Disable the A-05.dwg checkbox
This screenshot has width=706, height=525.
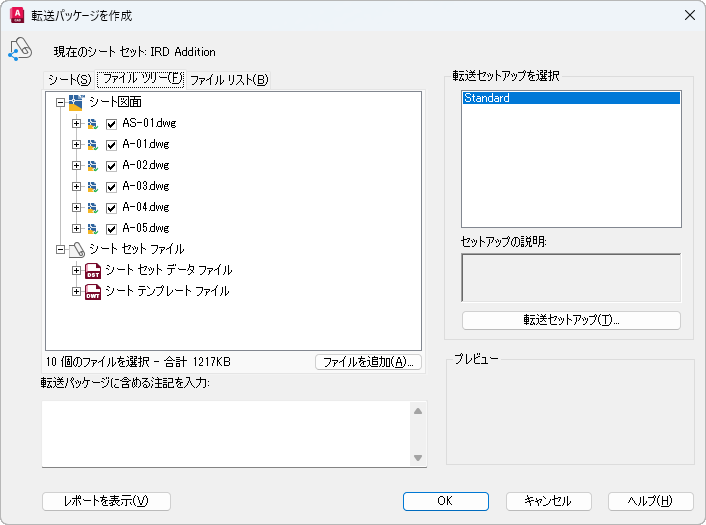[112, 229]
